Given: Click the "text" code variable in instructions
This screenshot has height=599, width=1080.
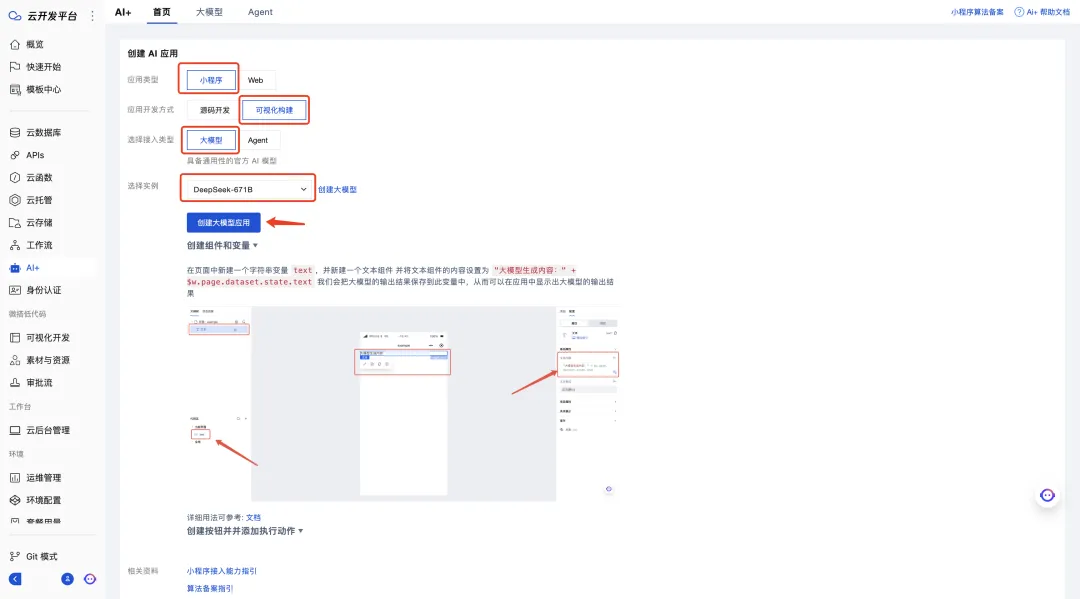Looking at the screenshot, I should click(x=303, y=271).
